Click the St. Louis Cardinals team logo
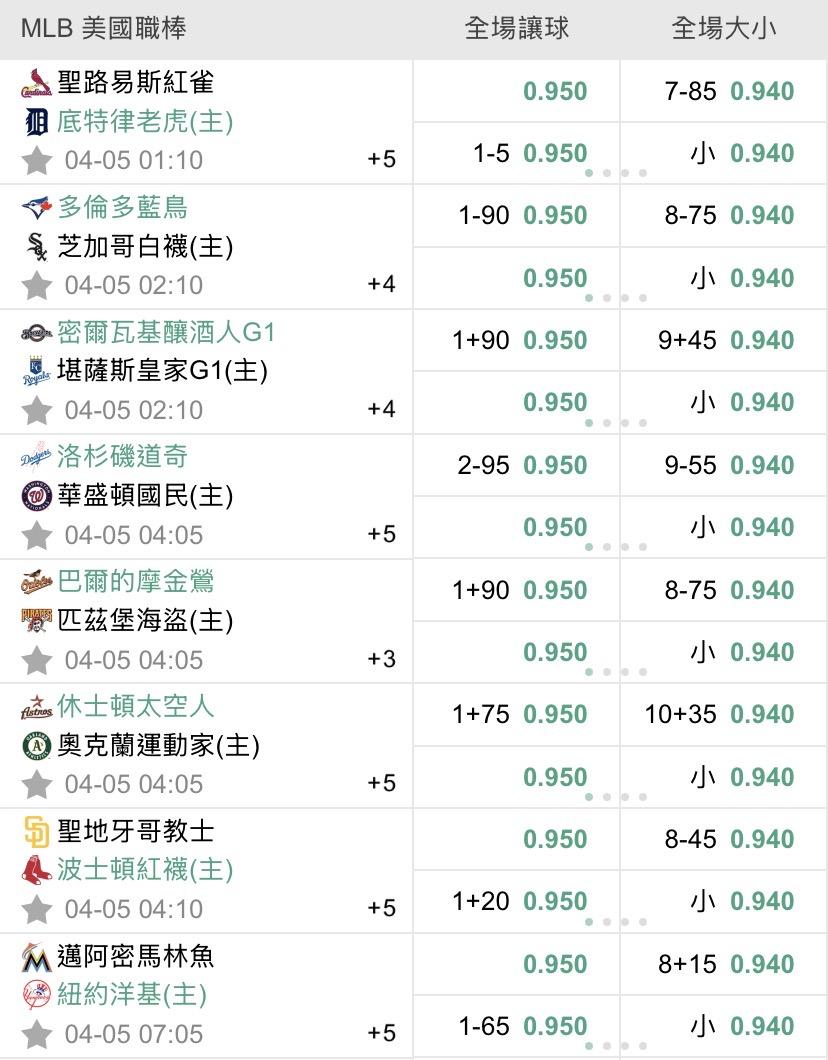Screen dimensions: 828x1060 [x=36, y=83]
